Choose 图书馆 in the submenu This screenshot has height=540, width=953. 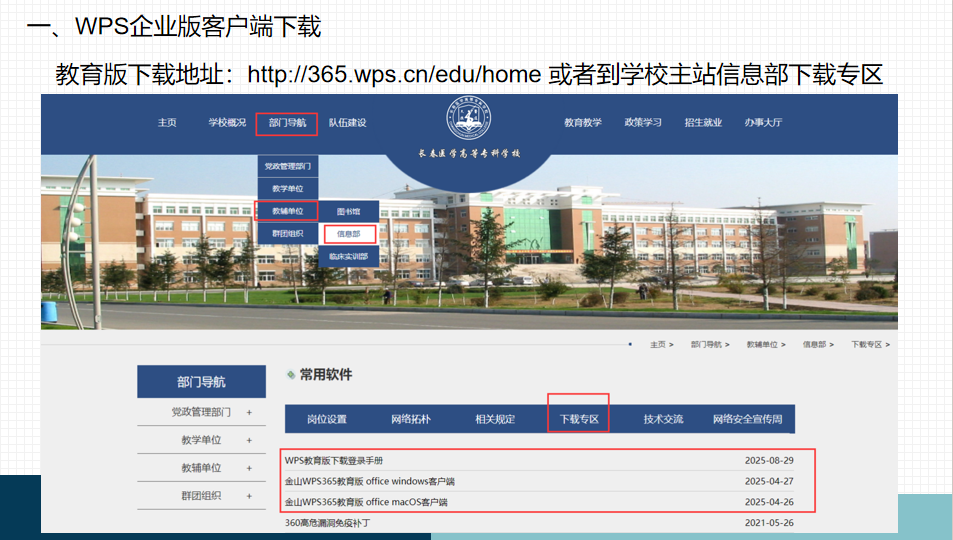tap(349, 212)
